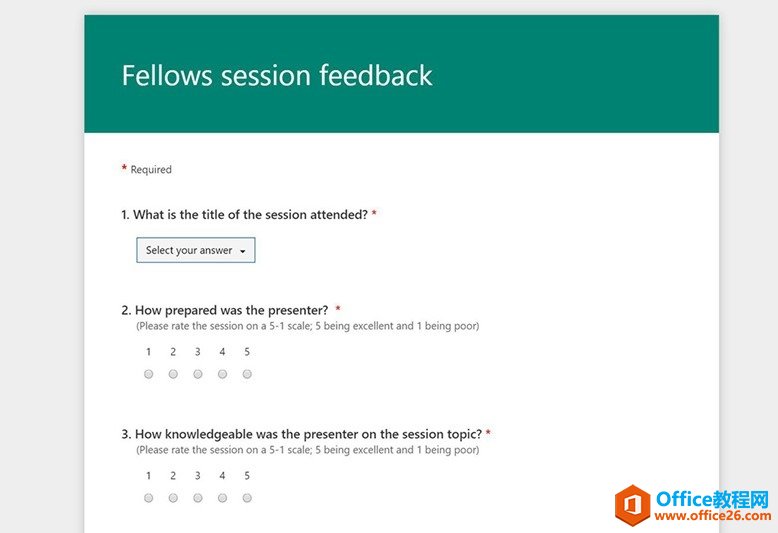Screen dimensions: 778x533
Task: Select rating 1 for presenter preparedness
Action: point(148,374)
